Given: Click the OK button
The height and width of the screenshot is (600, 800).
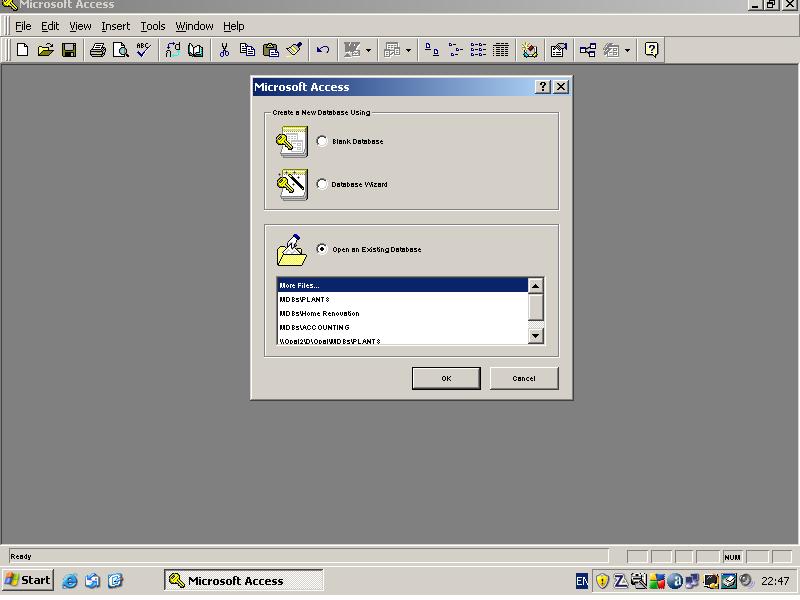Looking at the screenshot, I should coord(446,378).
